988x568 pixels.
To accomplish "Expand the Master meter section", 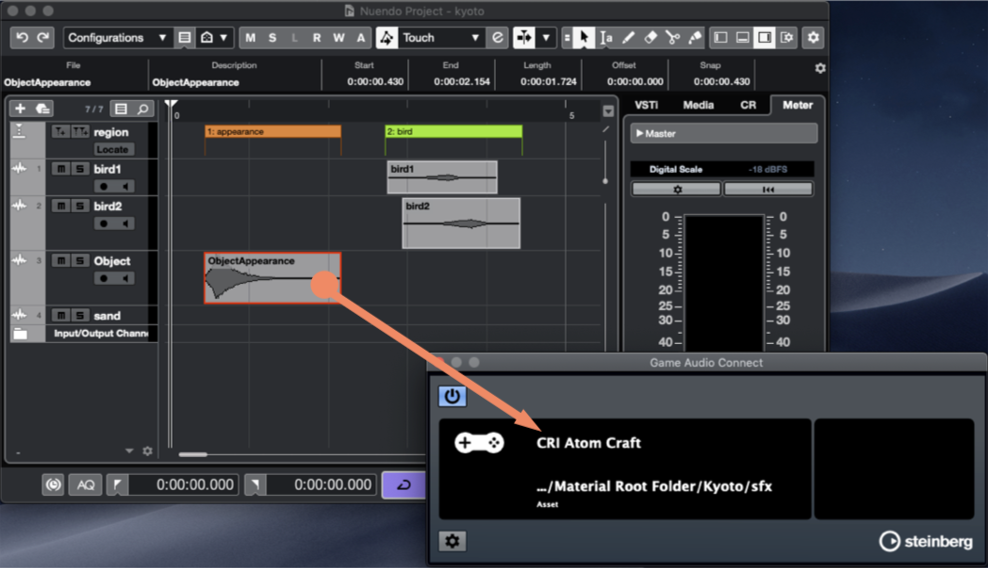I will click(x=723, y=134).
